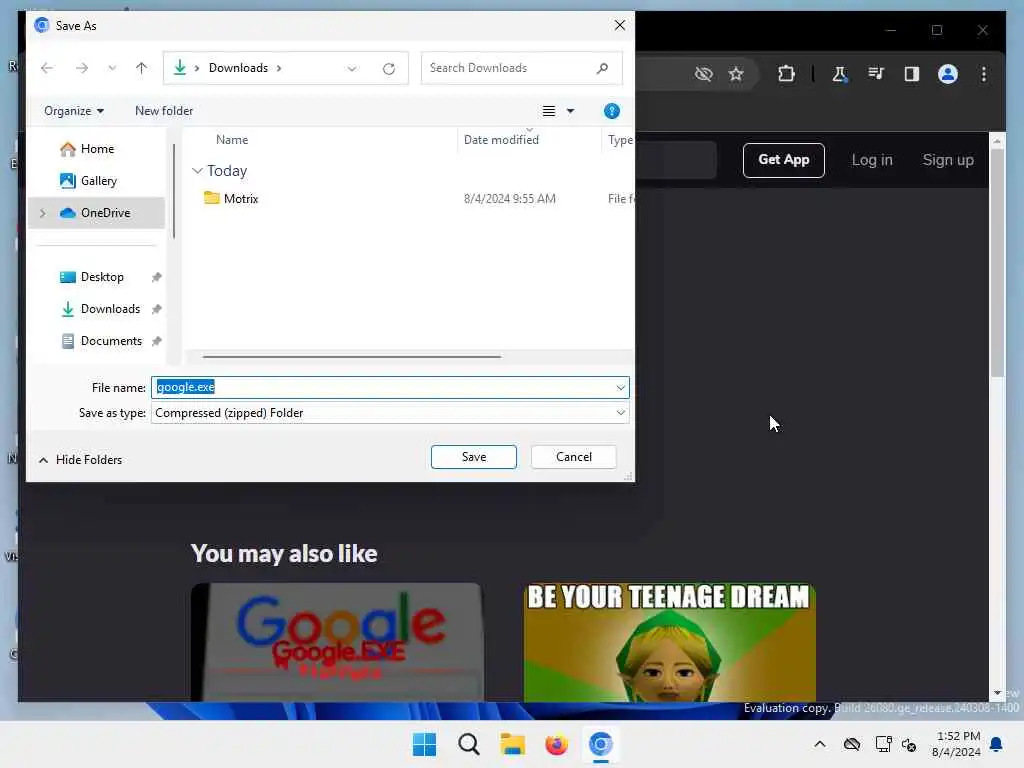1024x768 pixels.
Task: Click the browser page vertical scrollbar
Action: (x=997, y=261)
